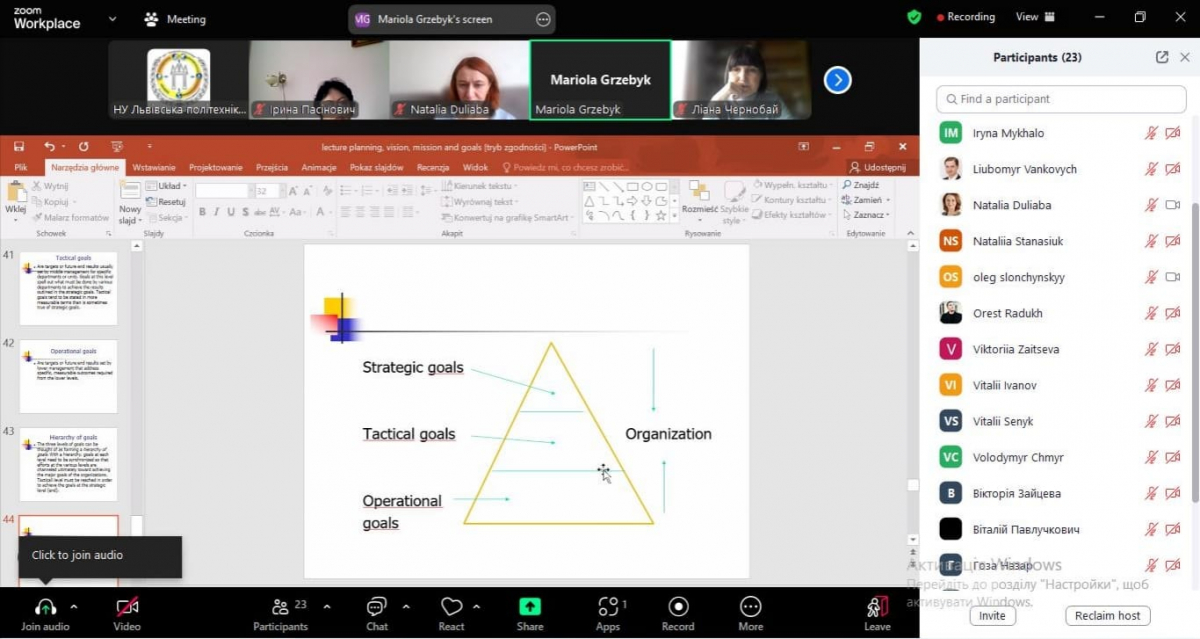Pop out the Participants panel
Viewport: 1200px width, 639px height.
coord(1161,58)
